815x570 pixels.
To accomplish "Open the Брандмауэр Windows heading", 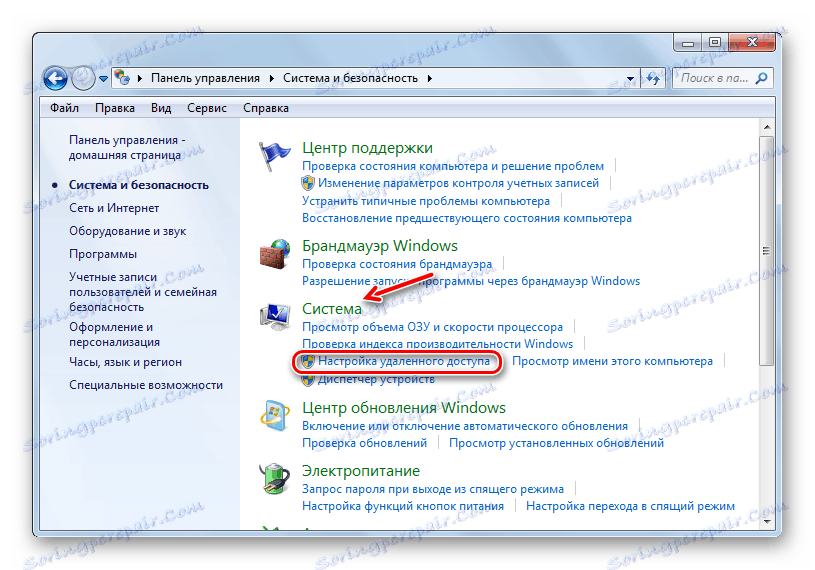I will click(x=380, y=246).
